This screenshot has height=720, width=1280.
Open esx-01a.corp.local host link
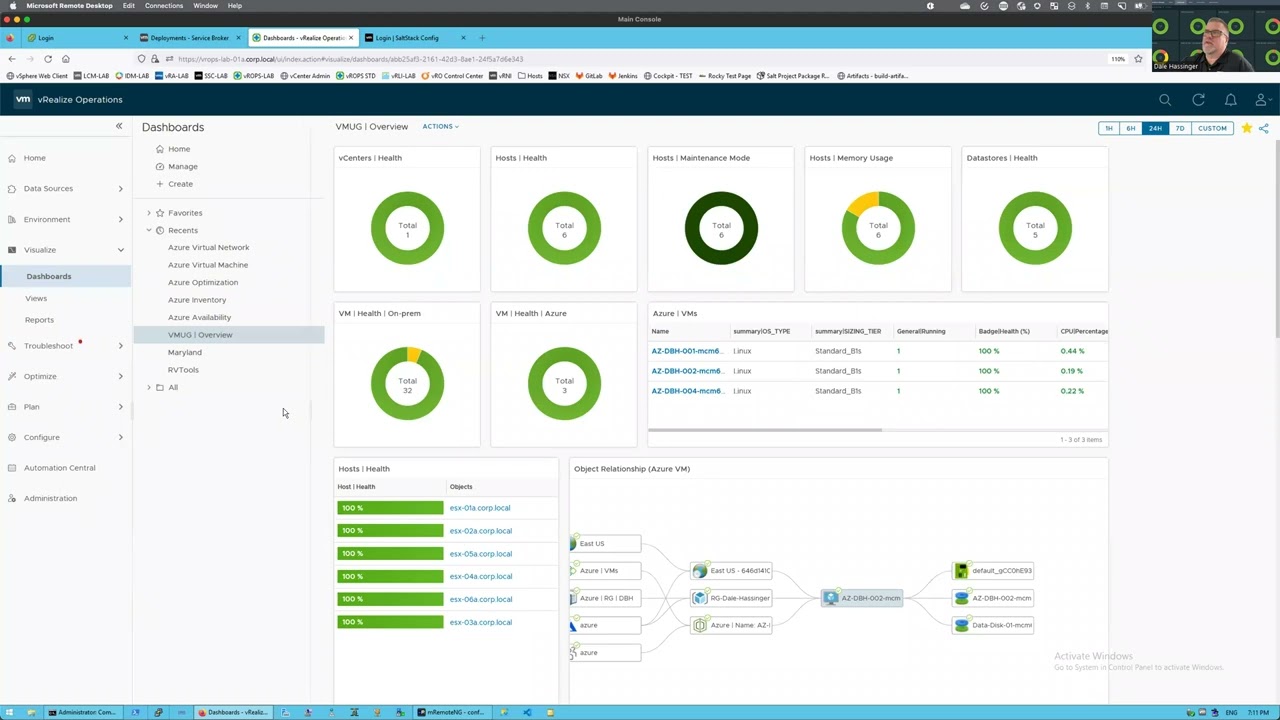pyautogui.click(x=480, y=508)
